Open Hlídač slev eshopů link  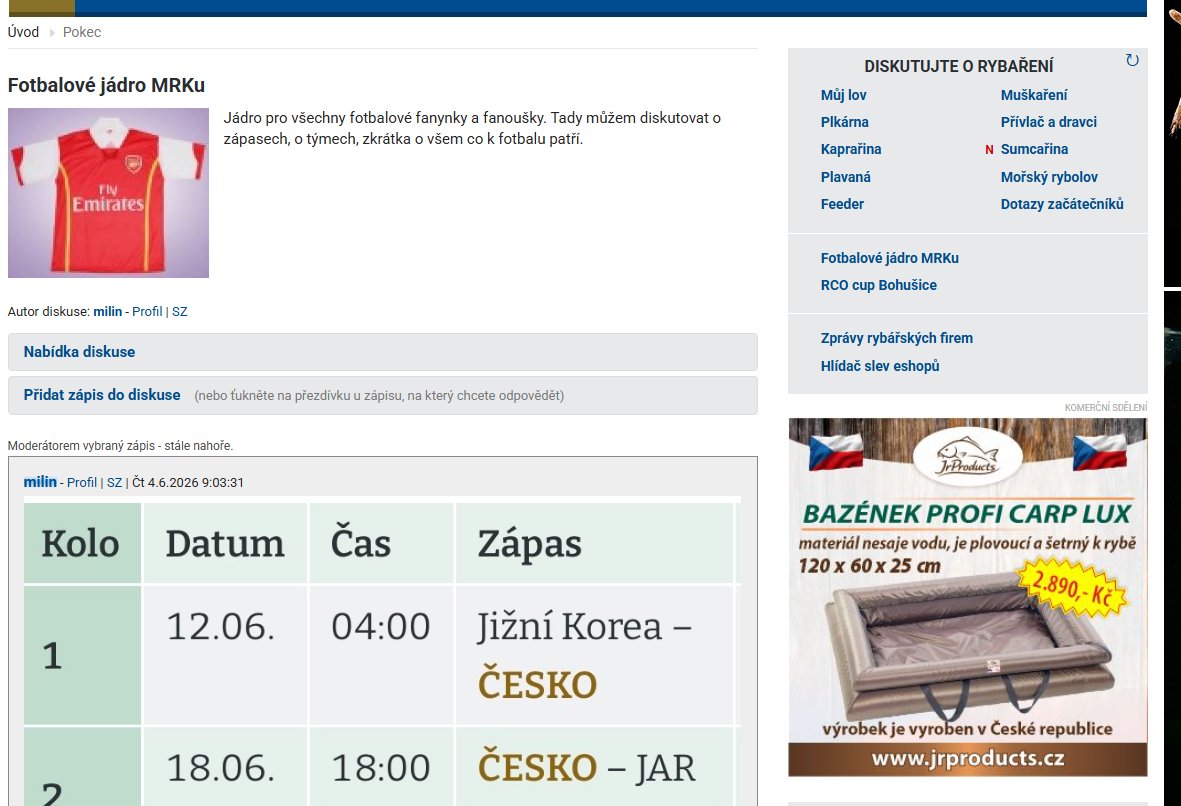pos(880,366)
